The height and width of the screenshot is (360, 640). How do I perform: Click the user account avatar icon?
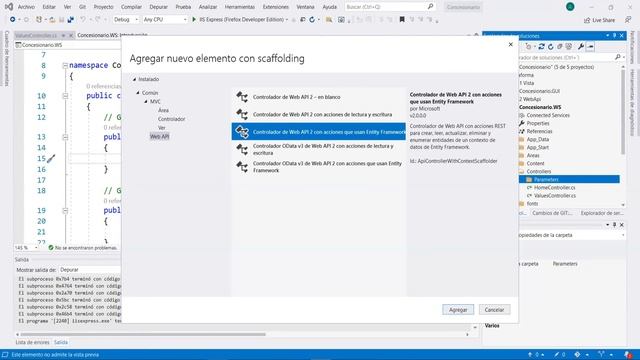570,7
